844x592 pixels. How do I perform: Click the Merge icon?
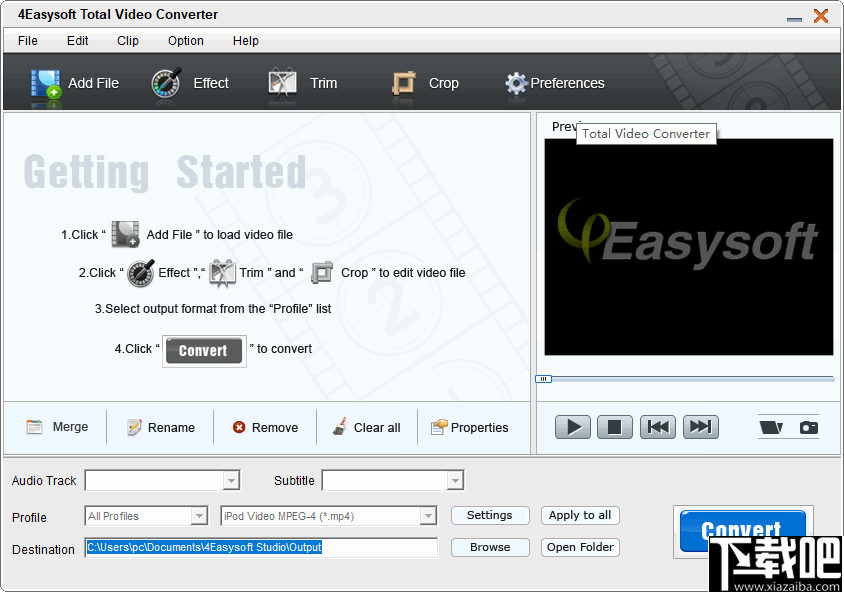pyautogui.click(x=33, y=427)
